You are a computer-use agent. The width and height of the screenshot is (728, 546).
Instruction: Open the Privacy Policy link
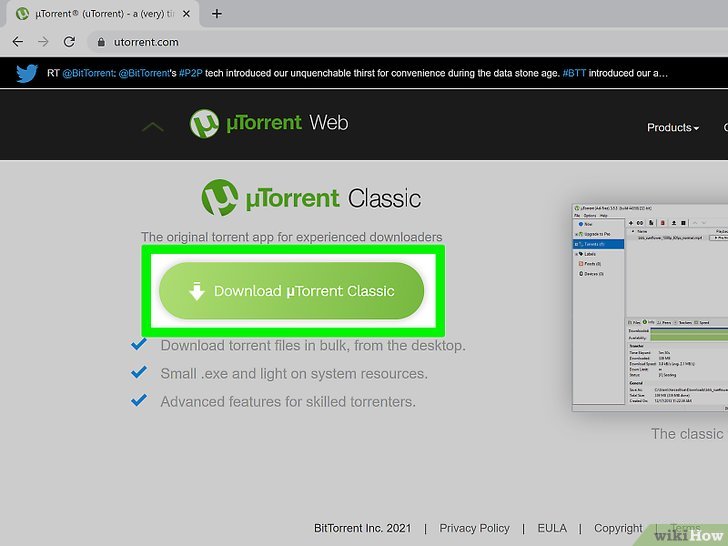[x=474, y=528]
